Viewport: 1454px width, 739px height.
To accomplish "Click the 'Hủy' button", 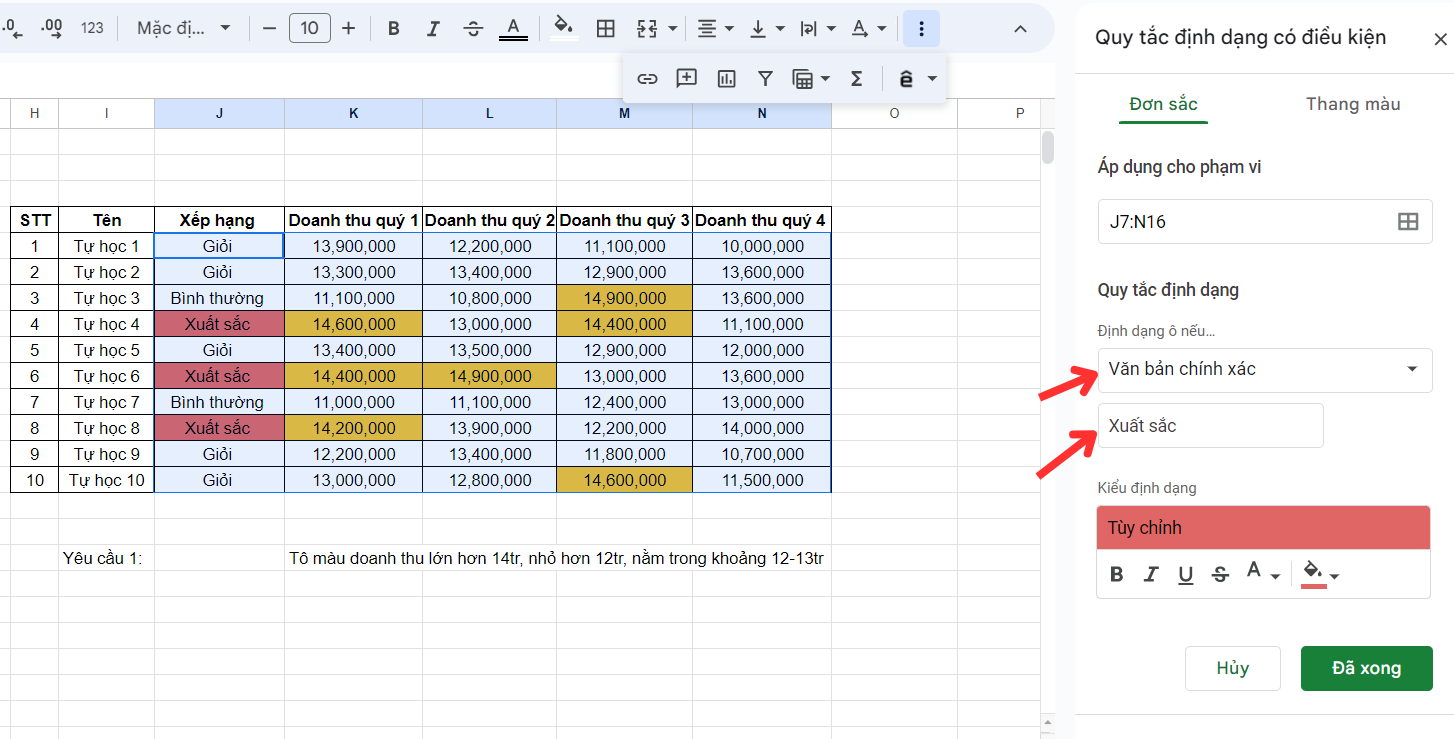I will click(x=1232, y=668).
